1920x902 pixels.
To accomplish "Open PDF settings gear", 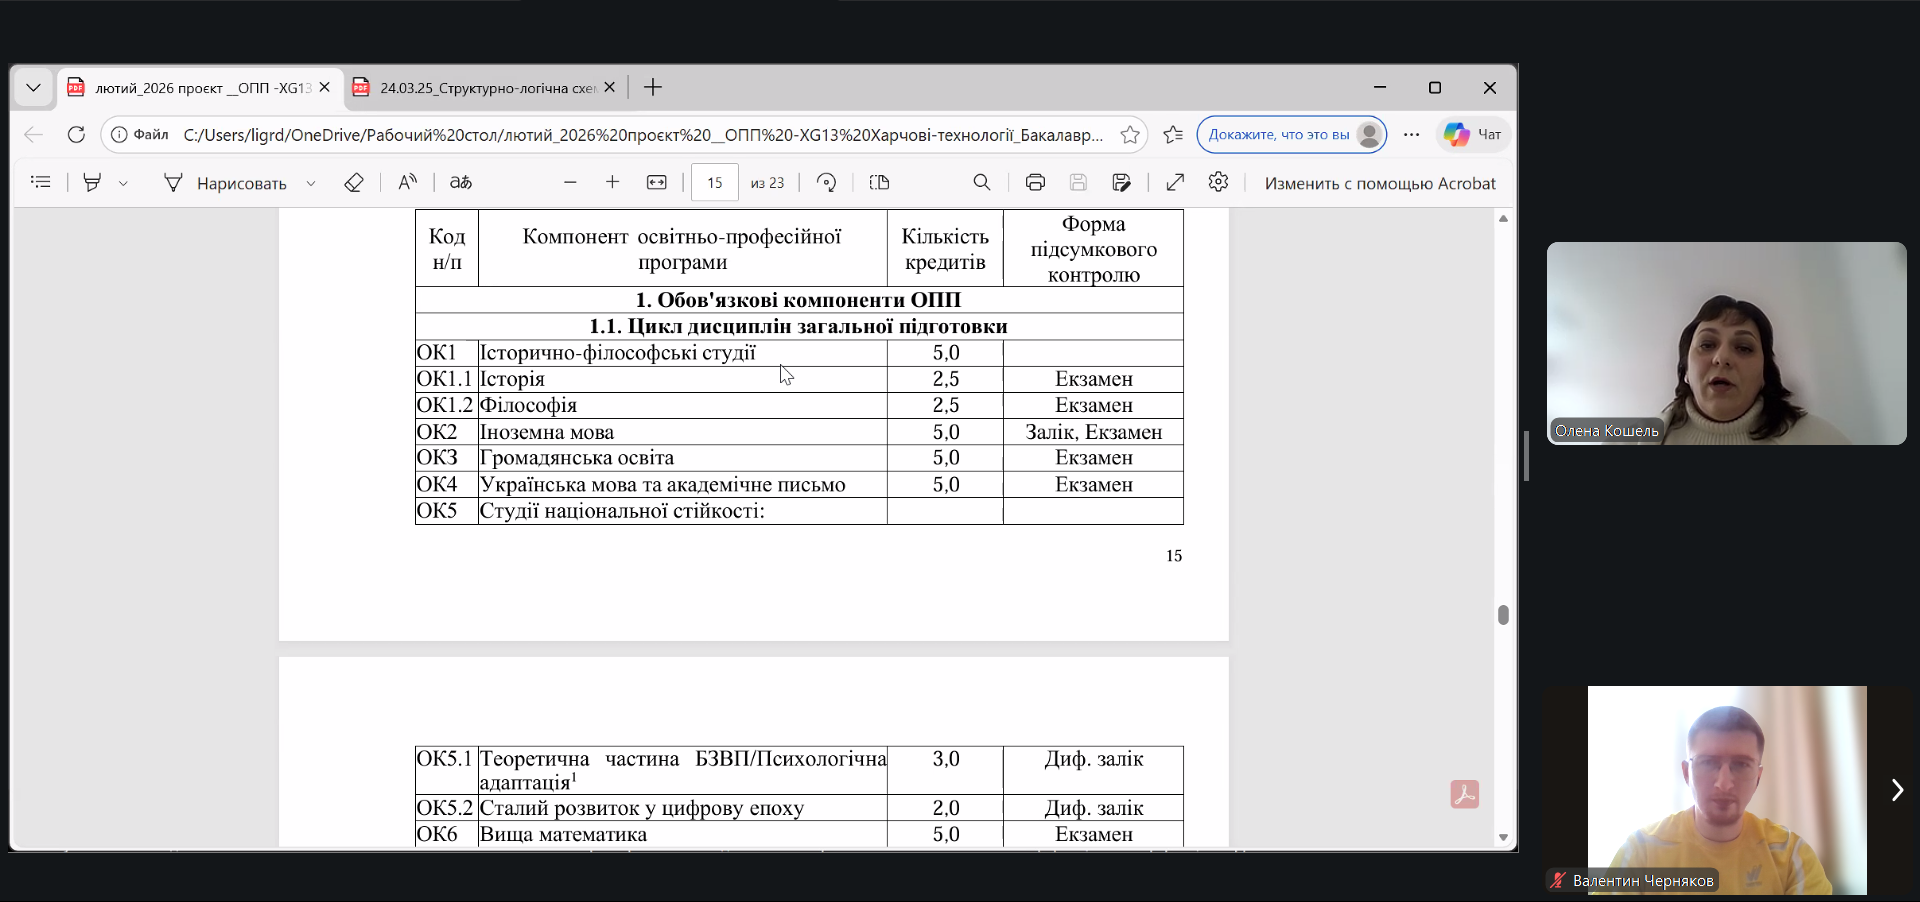I will (x=1218, y=182).
